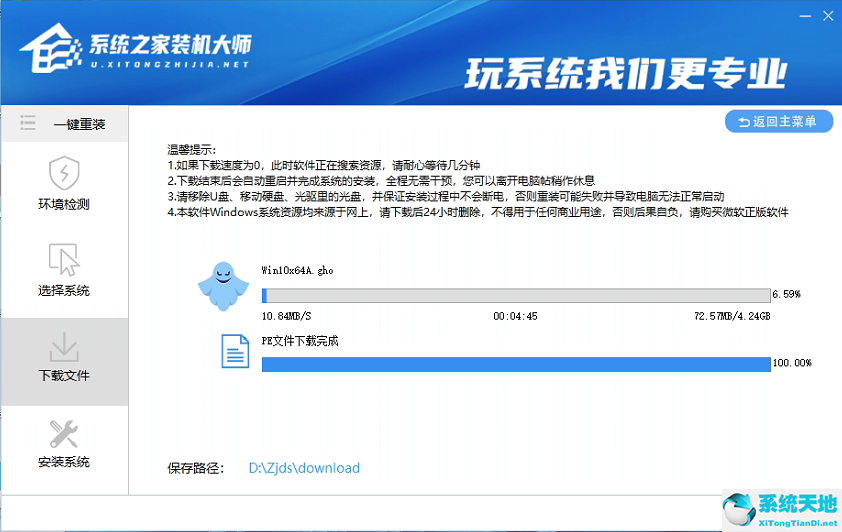Close the installer window

pos(828,16)
